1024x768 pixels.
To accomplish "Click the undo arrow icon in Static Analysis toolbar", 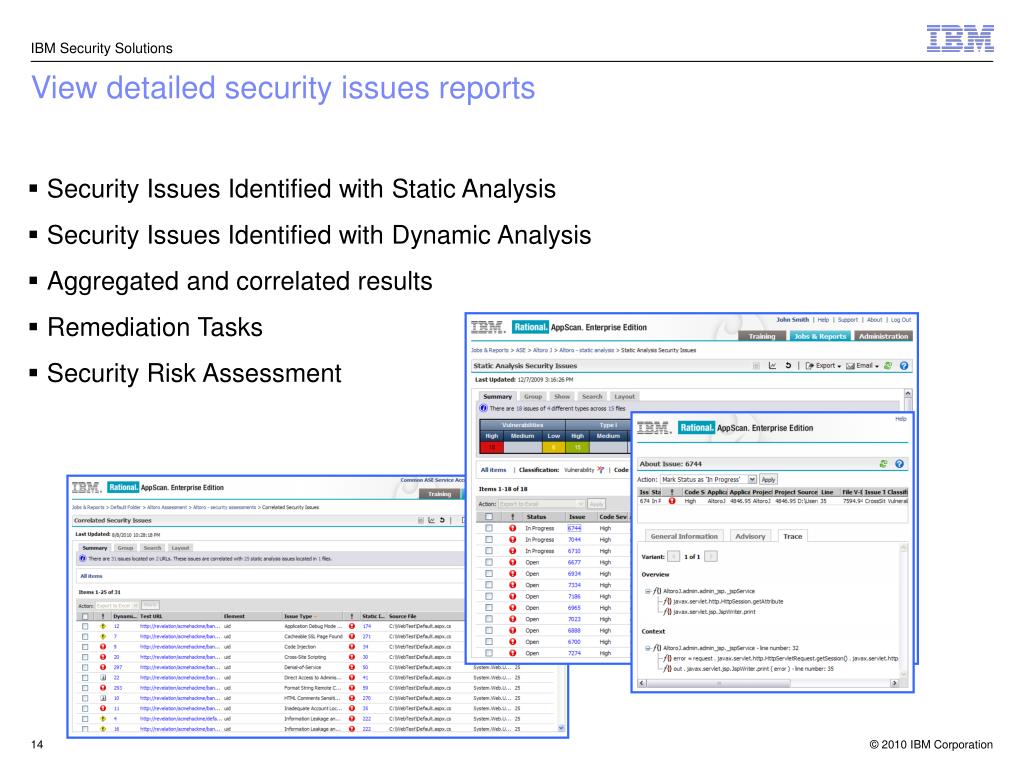I will (788, 366).
